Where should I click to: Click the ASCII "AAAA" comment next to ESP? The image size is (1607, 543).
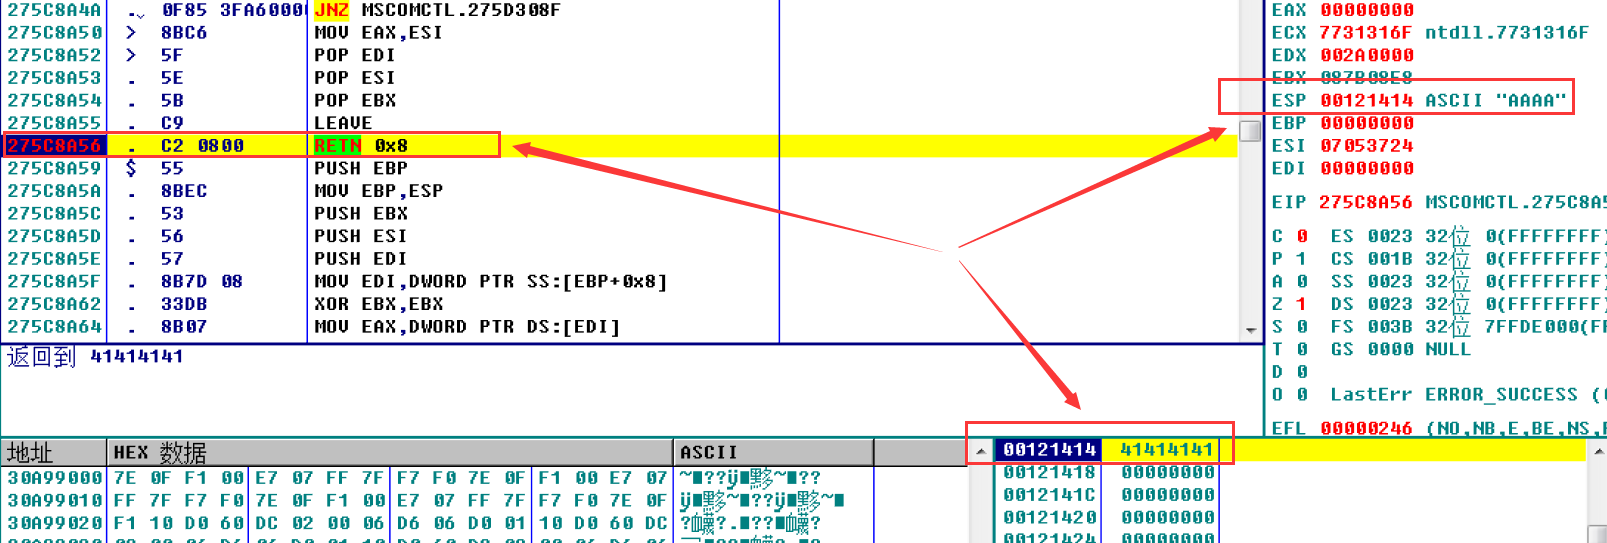tap(1496, 100)
